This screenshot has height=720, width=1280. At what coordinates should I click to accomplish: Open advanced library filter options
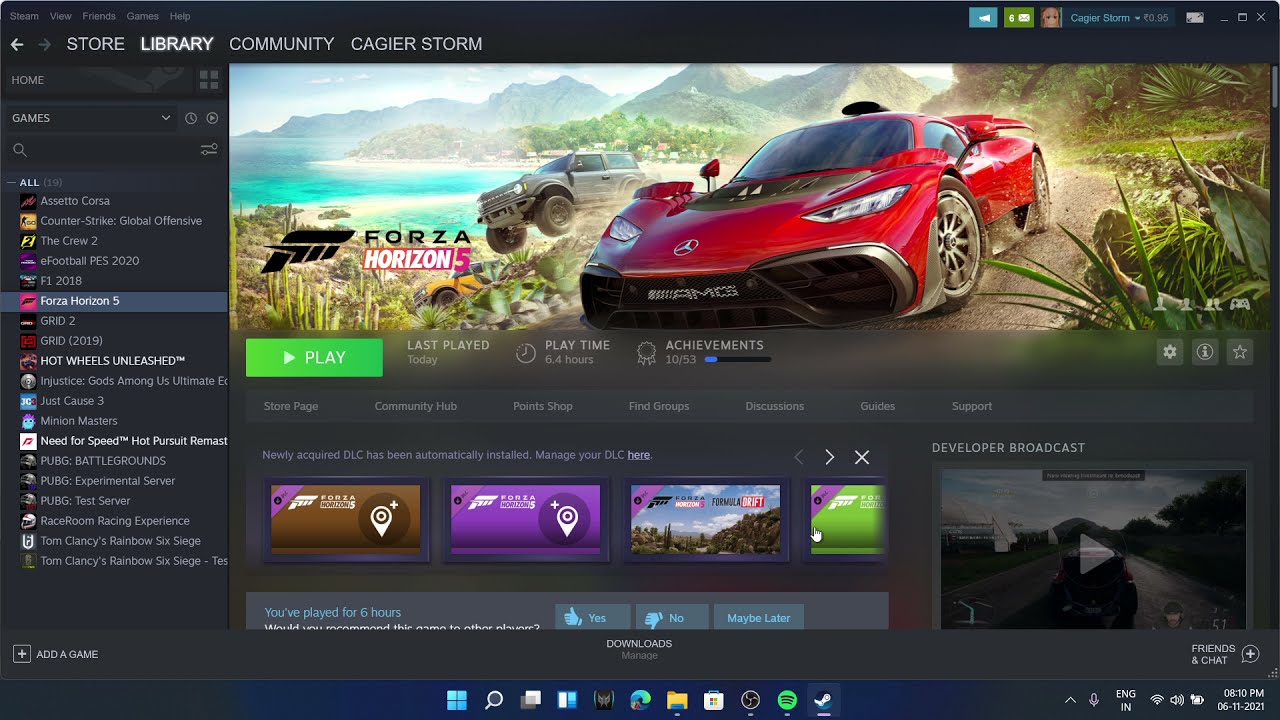[209, 150]
